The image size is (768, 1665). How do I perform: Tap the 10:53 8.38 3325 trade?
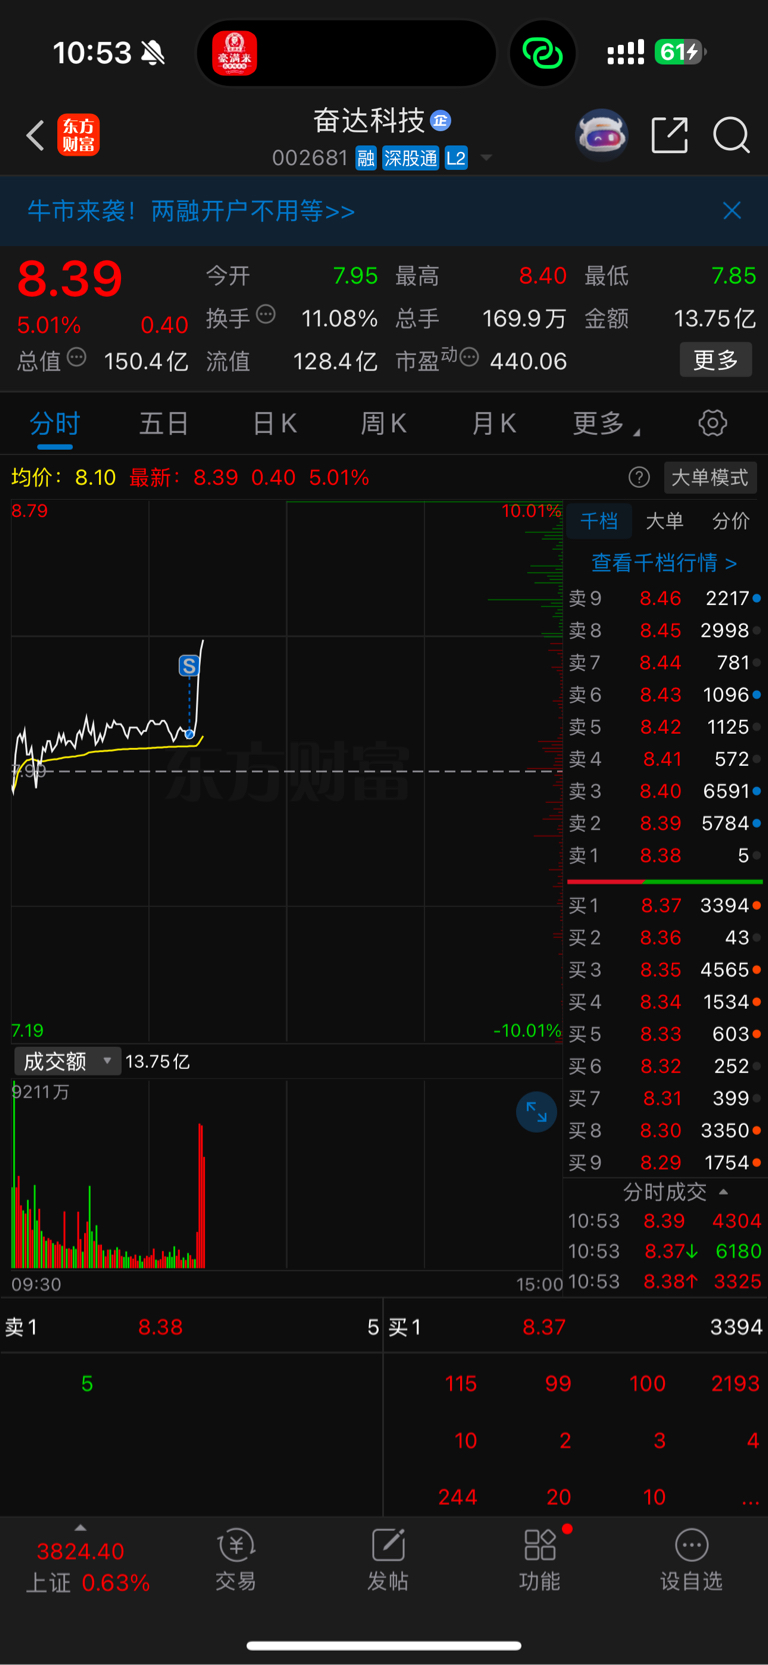click(665, 1281)
